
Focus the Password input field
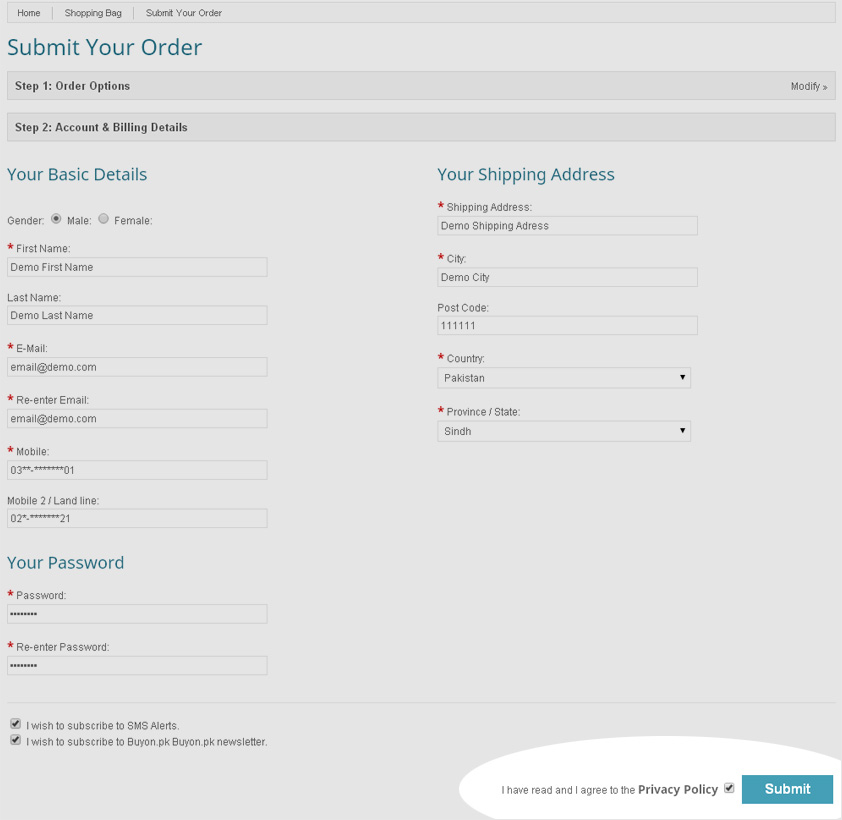click(137, 614)
